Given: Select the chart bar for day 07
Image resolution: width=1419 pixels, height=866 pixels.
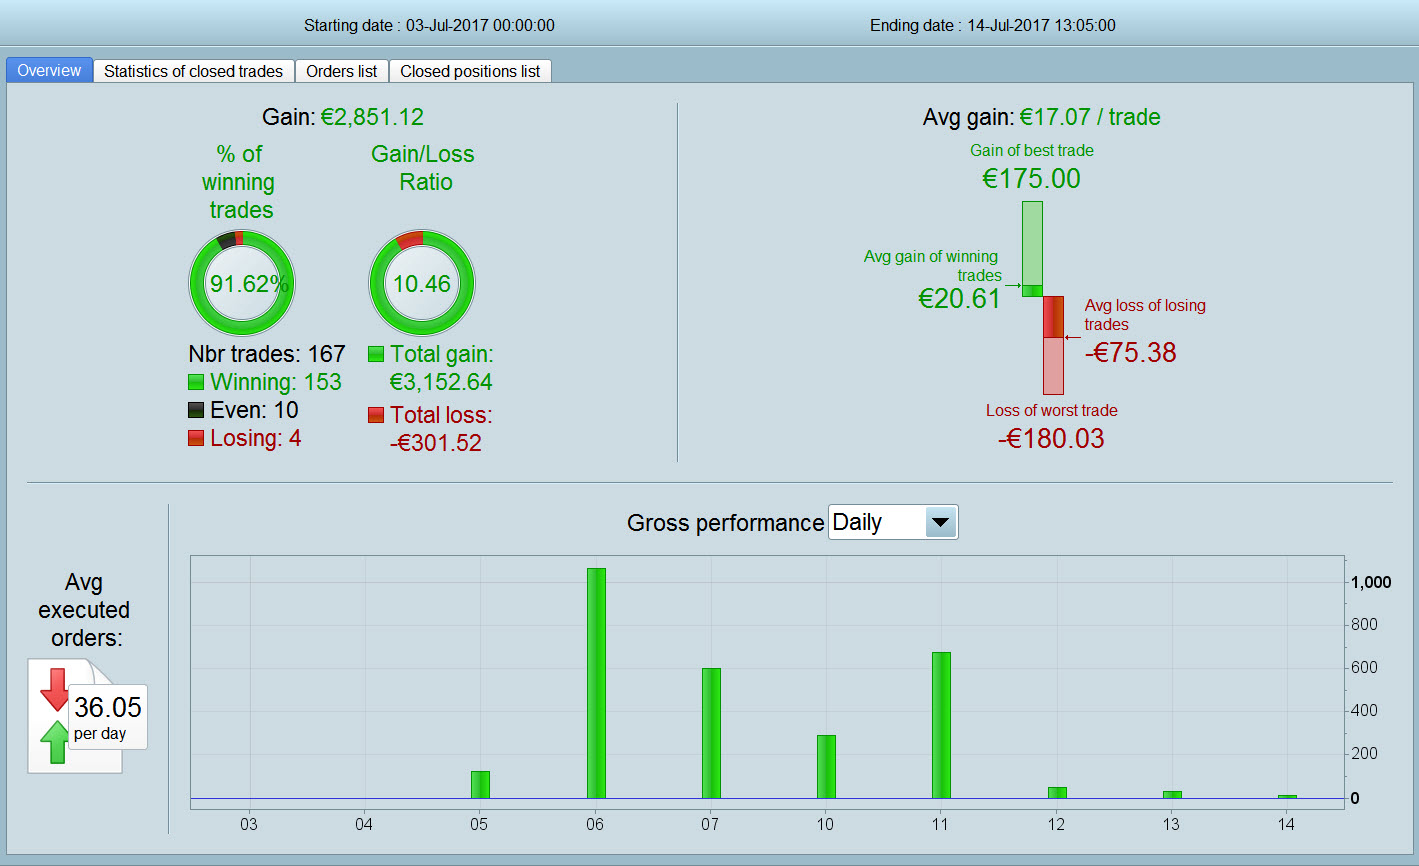Looking at the screenshot, I should click(711, 733).
